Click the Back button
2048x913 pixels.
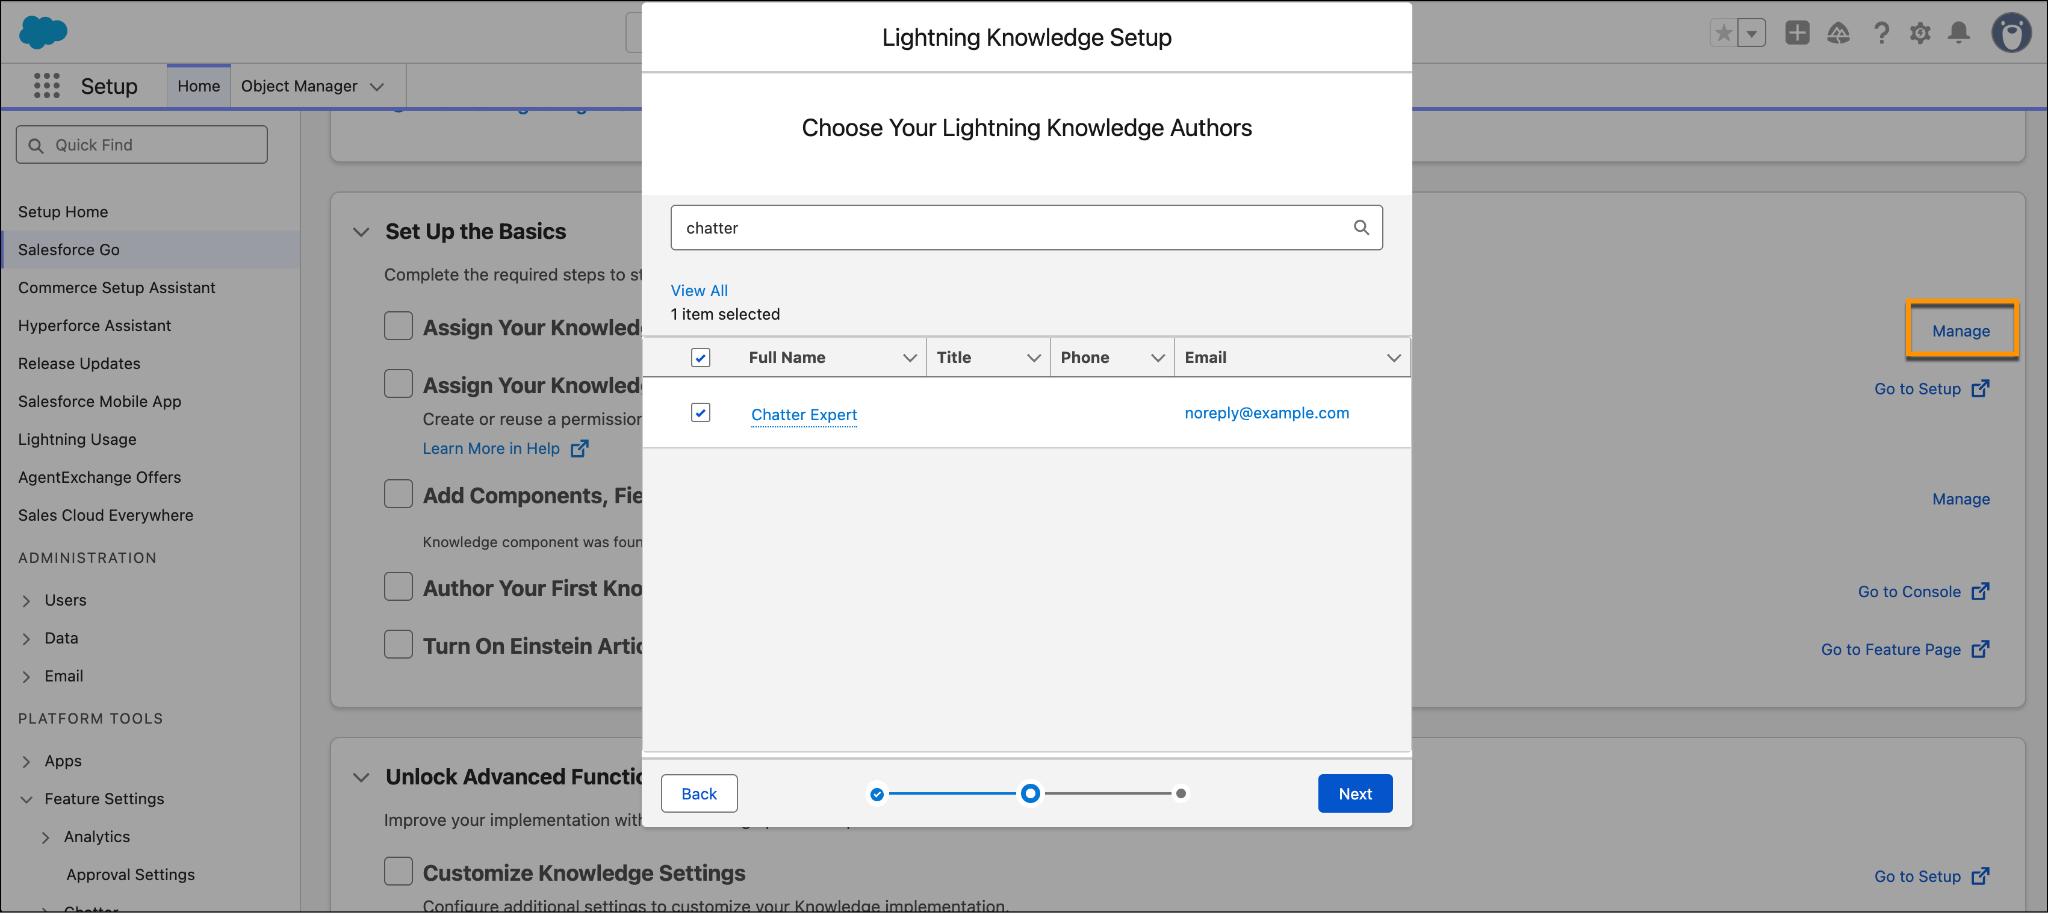tap(699, 794)
